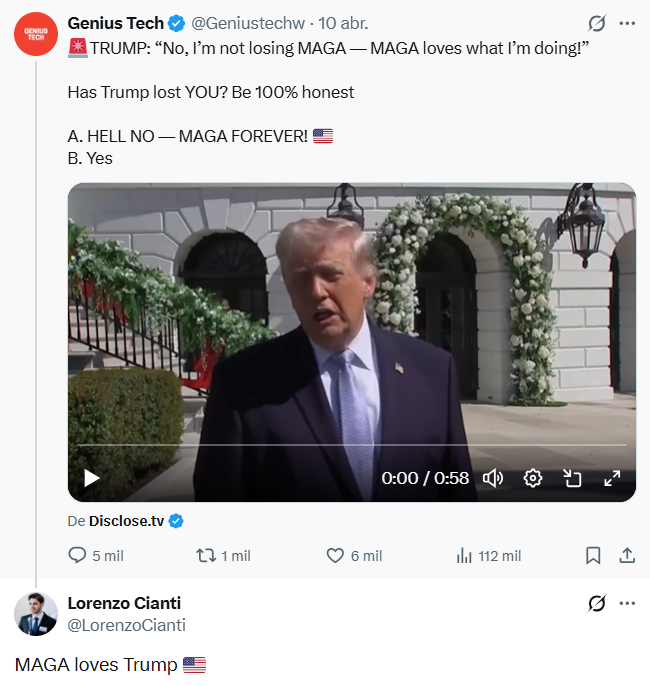Expand video to fullscreen
This screenshot has height=686, width=650.
pyautogui.click(x=613, y=478)
